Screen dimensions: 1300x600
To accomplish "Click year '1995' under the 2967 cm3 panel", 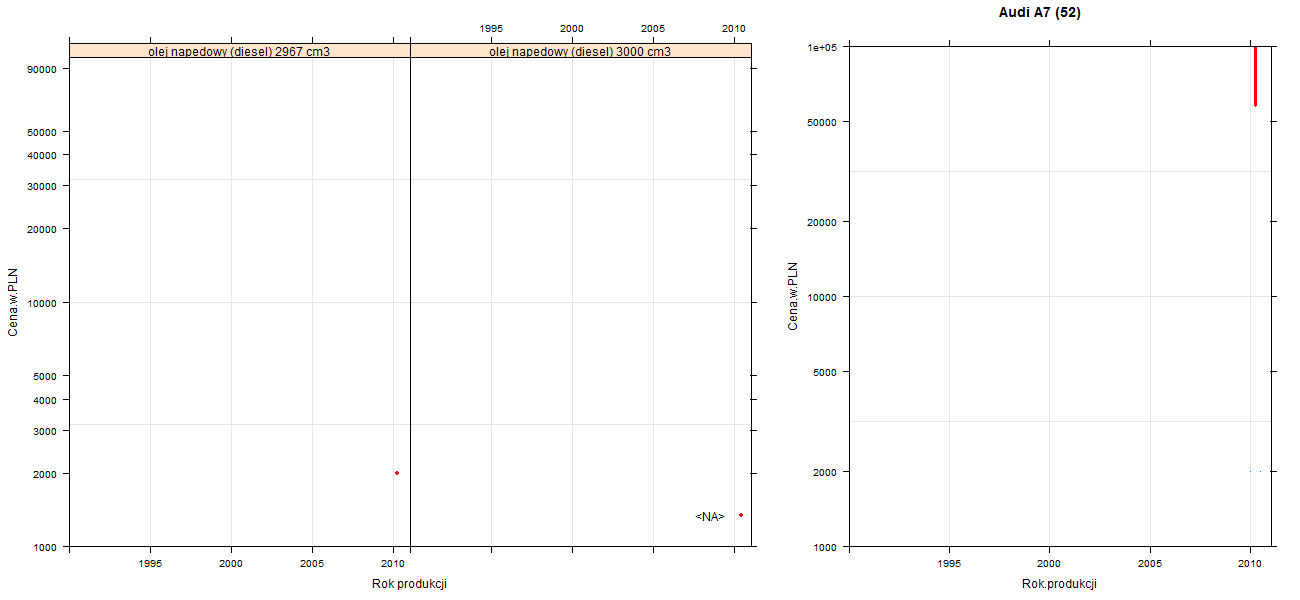I will tap(150, 564).
